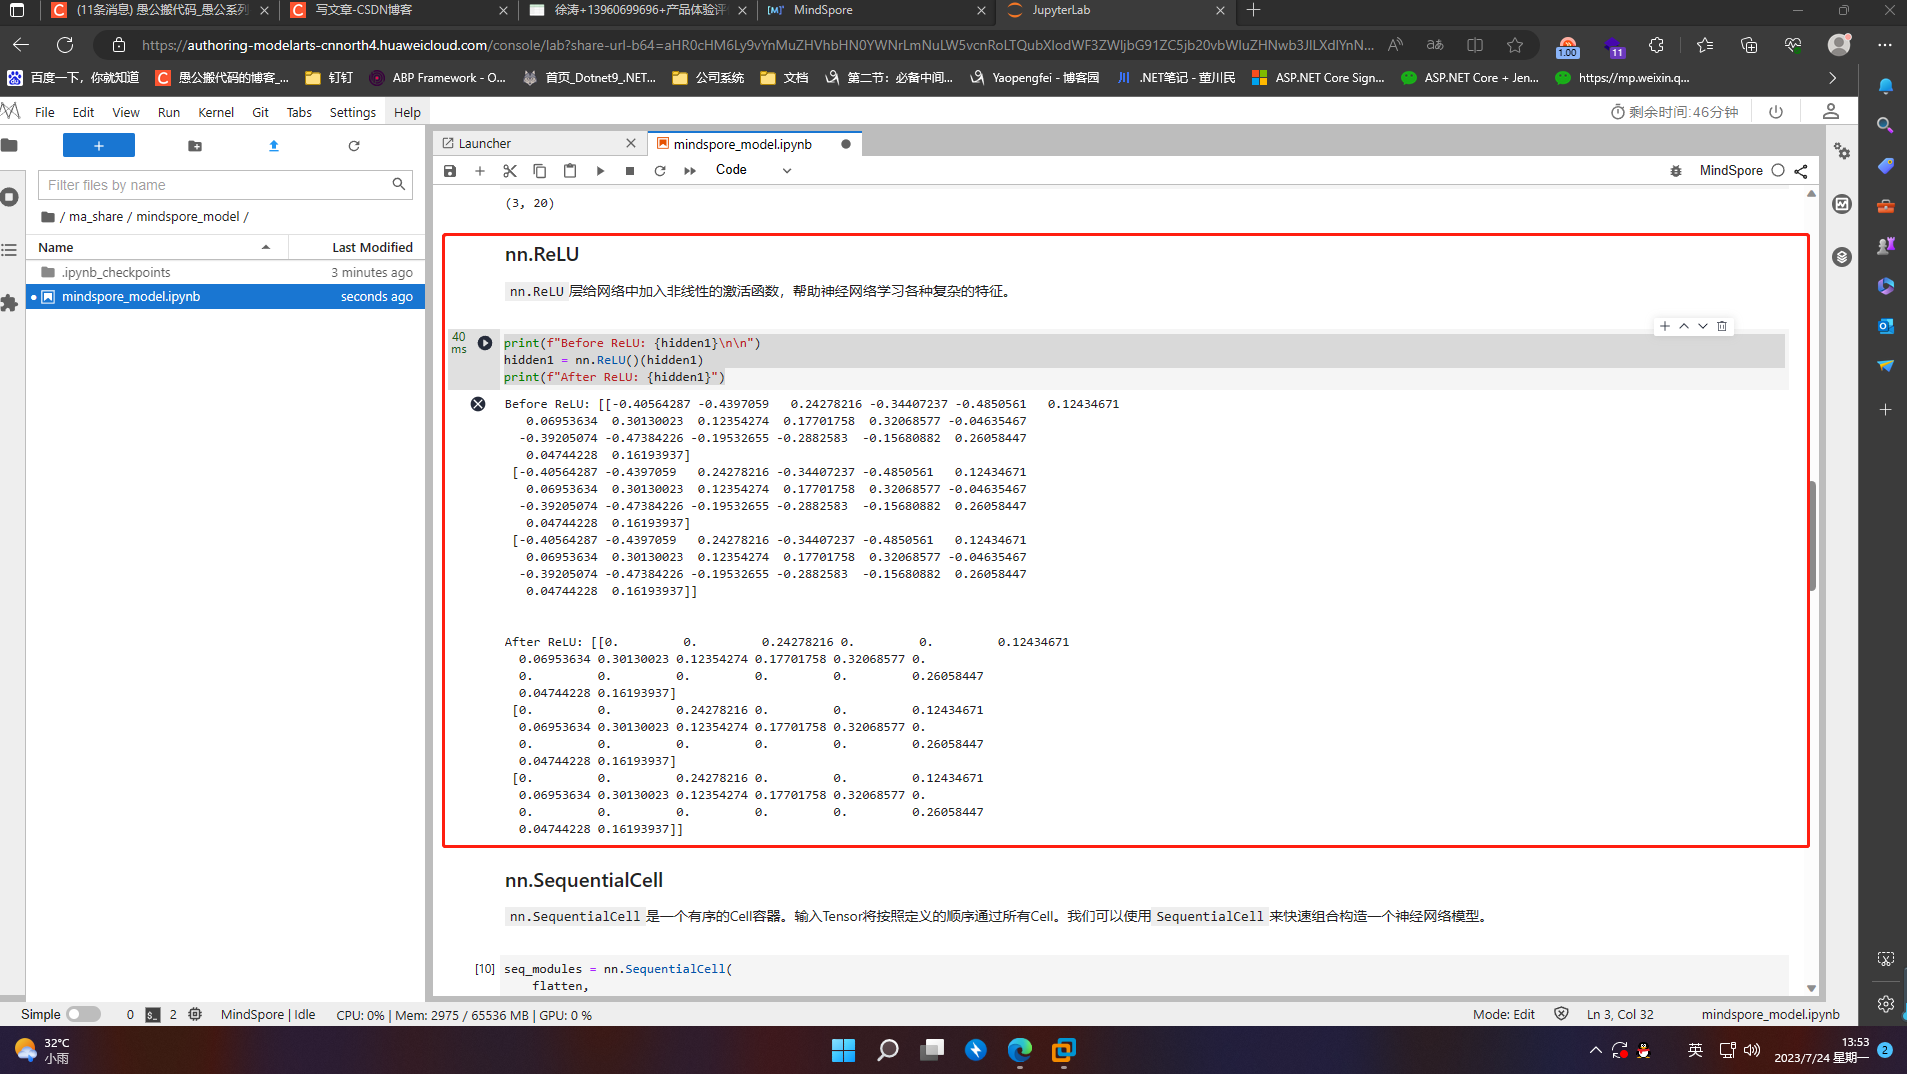Open Windows taskbar search
The width and height of the screenshot is (1907, 1074).
(888, 1050)
